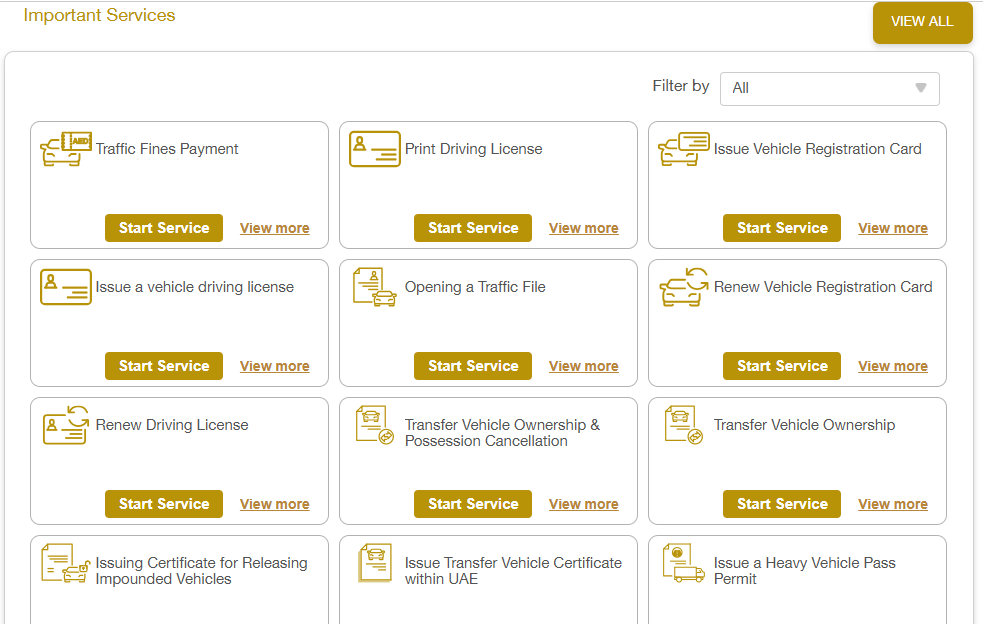Image resolution: width=983 pixels, height=624 pixels.
Task: Click the Transfer Vehicle Ownership title text
Action: (x=804, y=425)
